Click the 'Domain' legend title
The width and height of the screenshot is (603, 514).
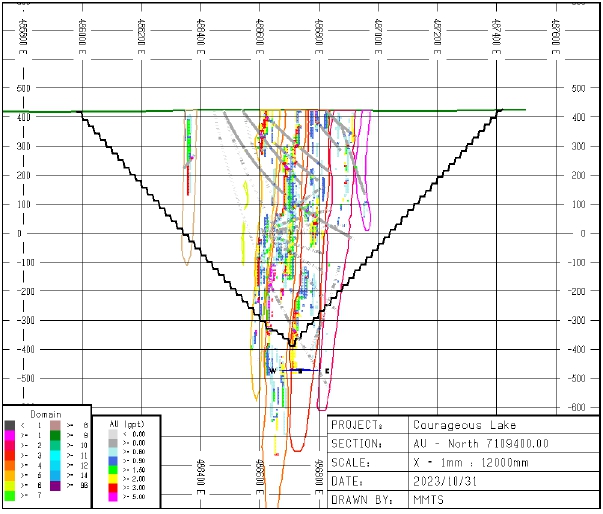45,413
